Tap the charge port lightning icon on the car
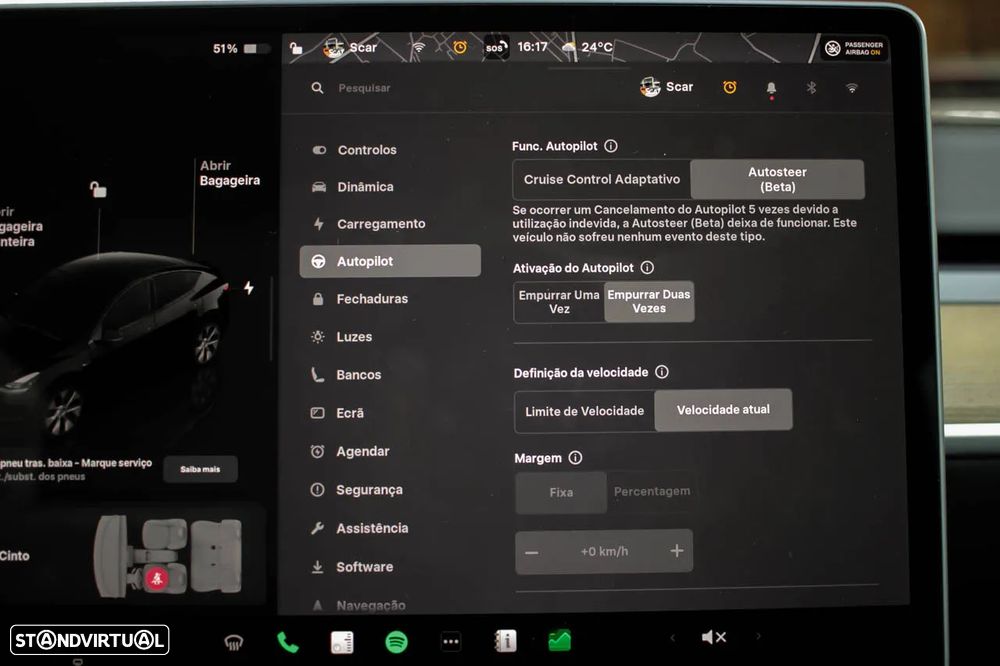This screenshot has width=1000, height=666. (x=249, y=288)
